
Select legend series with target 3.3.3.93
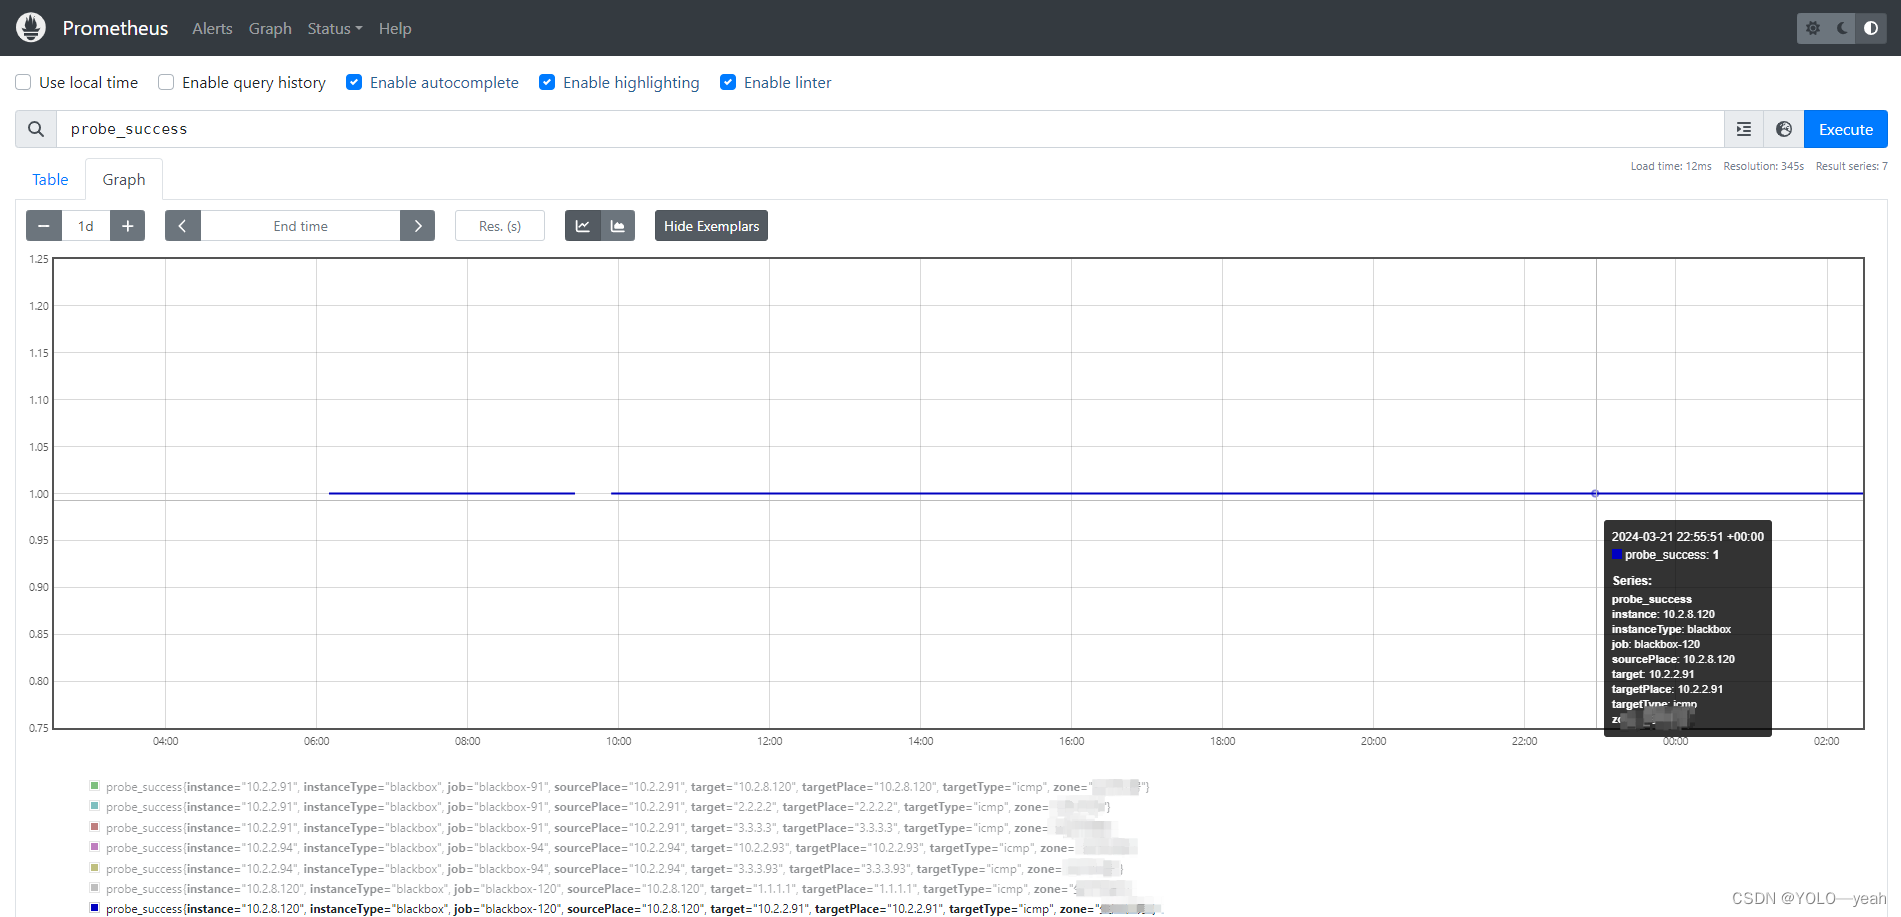pyautogui.click(x=614, y=869)
